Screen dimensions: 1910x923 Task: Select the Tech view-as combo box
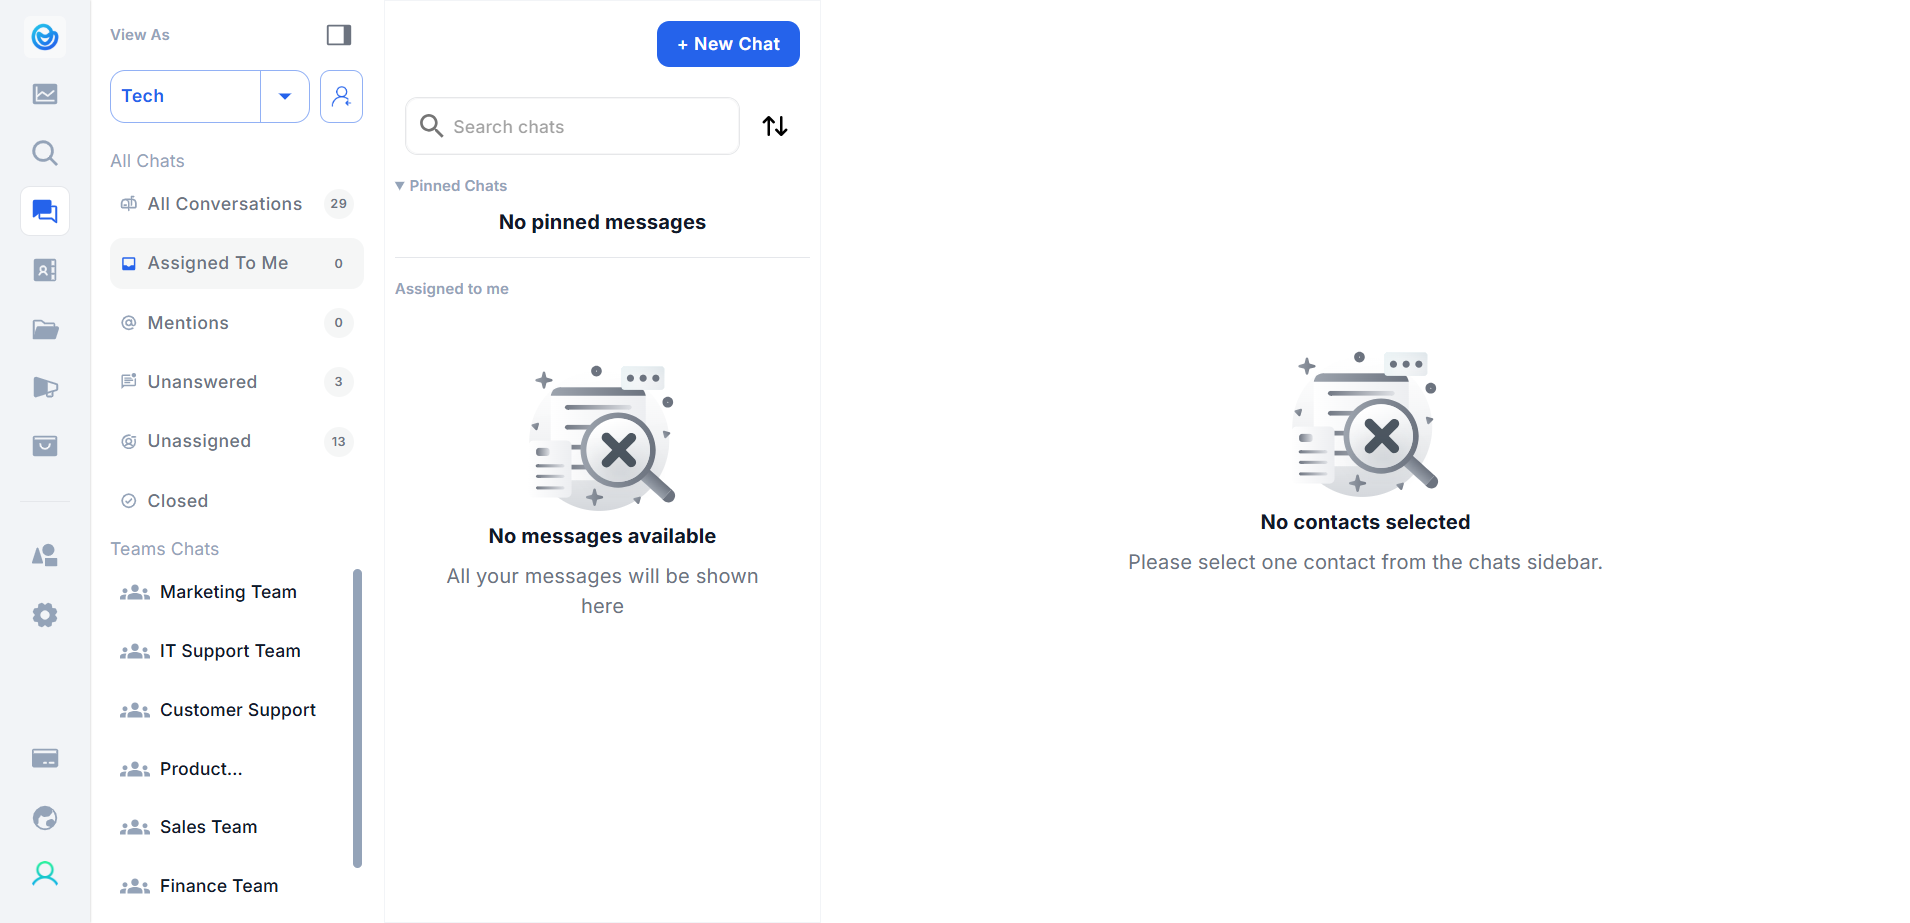pos(186,96)
